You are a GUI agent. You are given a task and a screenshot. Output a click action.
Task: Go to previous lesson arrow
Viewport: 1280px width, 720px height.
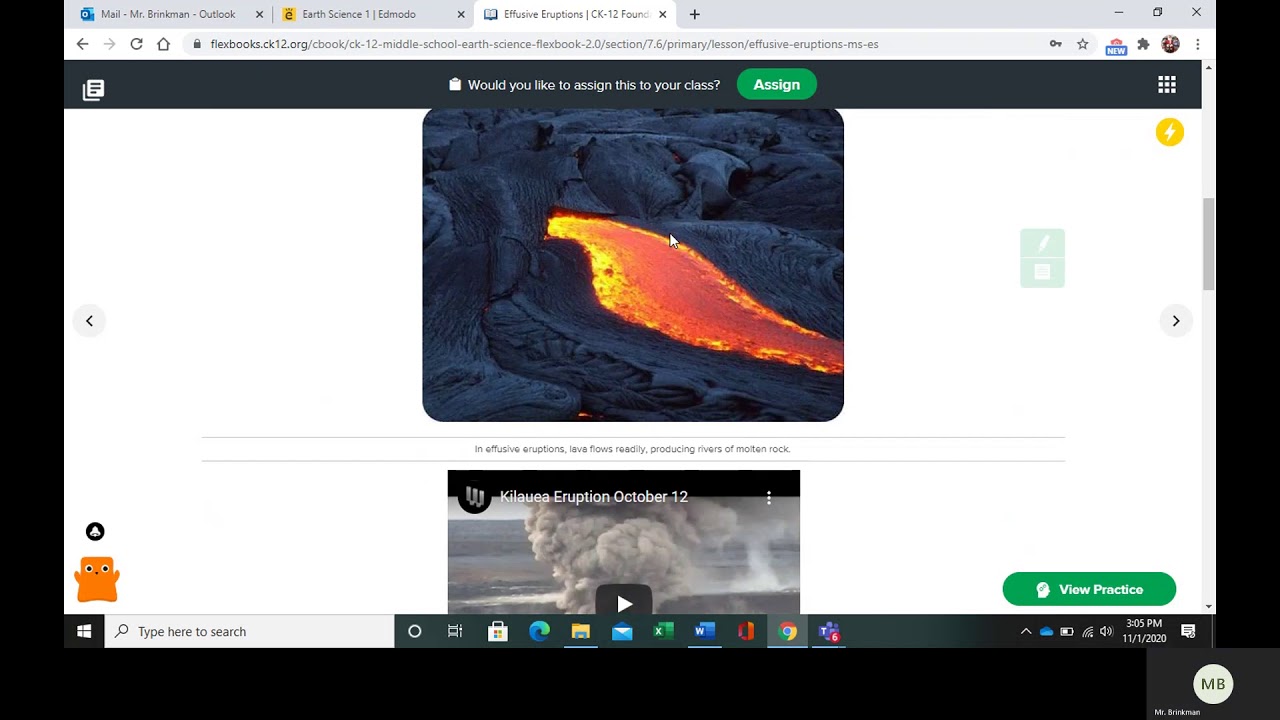89,321
